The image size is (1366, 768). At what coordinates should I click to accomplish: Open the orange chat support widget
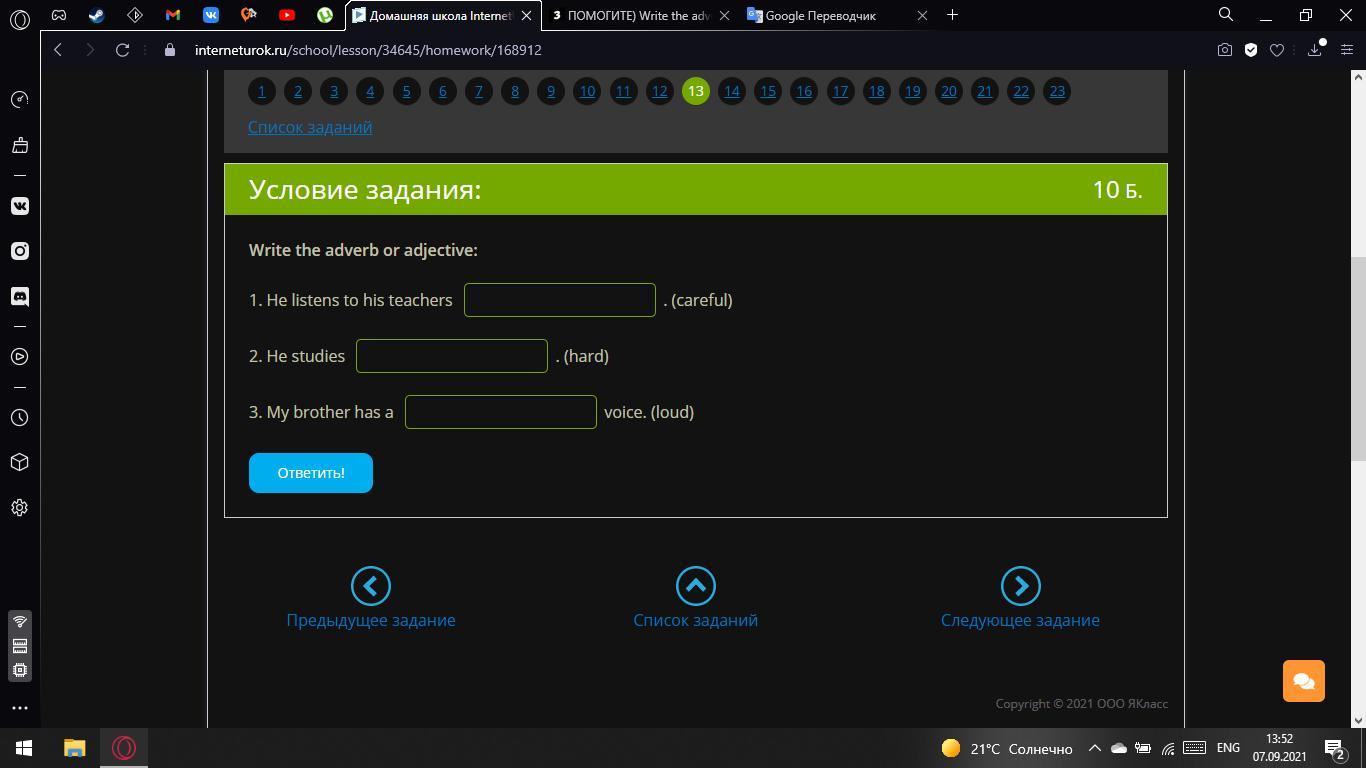click(x=1303, y=681)
